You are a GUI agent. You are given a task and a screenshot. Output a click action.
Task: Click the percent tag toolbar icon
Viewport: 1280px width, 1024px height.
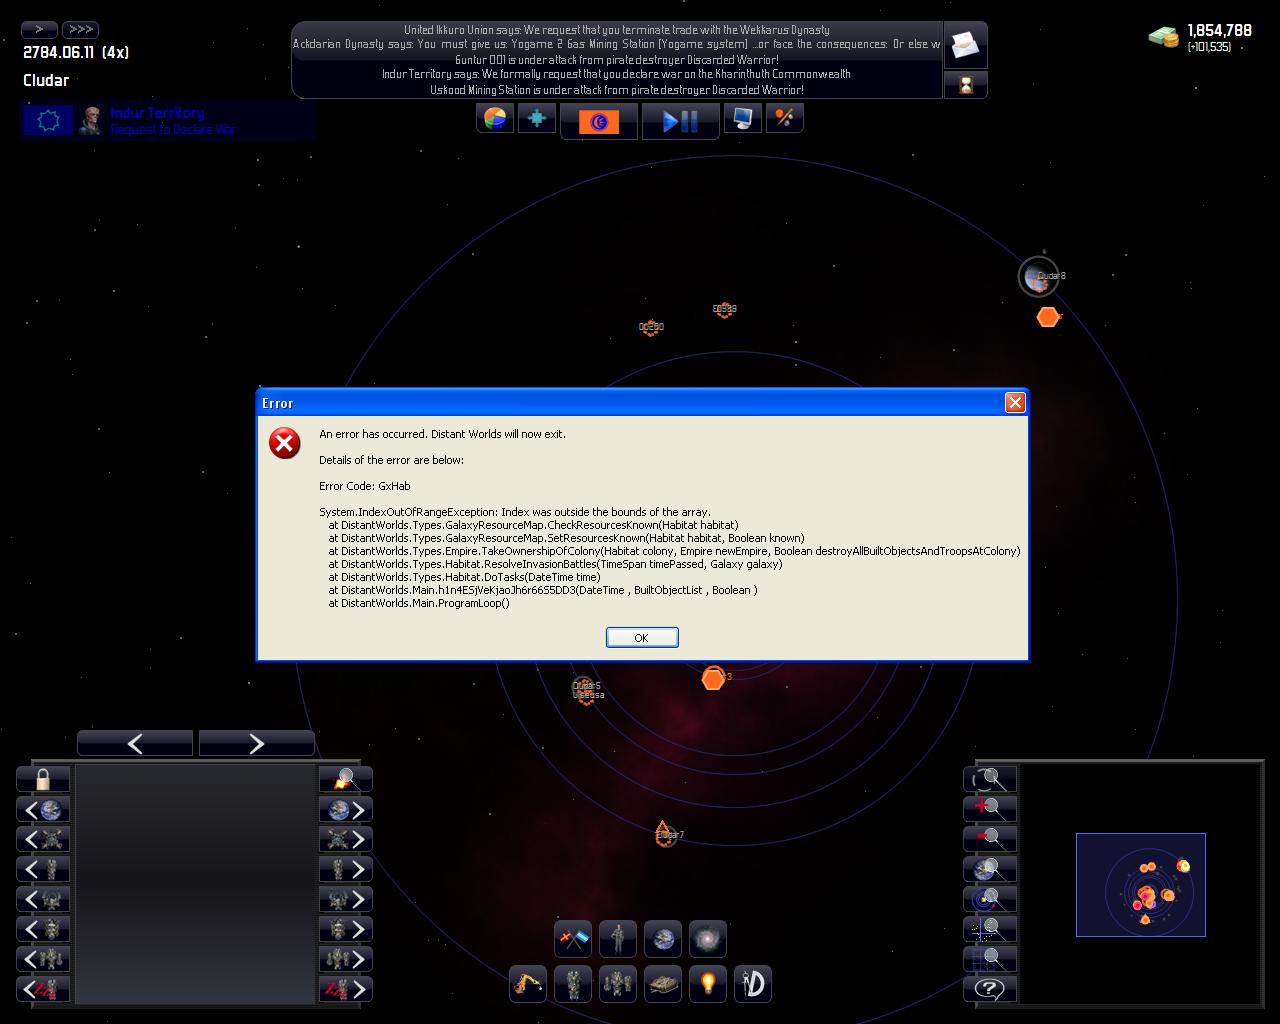[x=785, y=119]
